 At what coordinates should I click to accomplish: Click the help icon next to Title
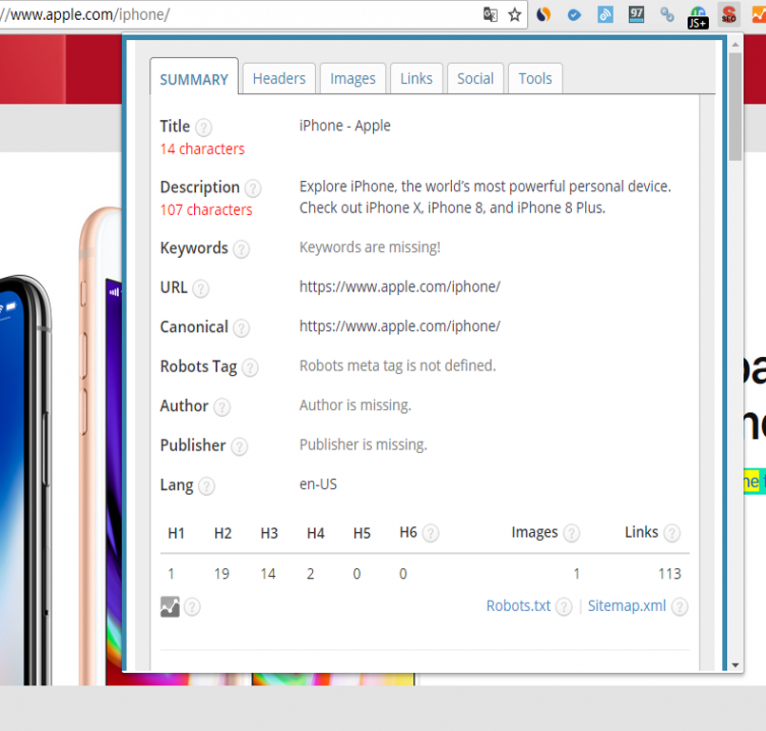point(204,127)
